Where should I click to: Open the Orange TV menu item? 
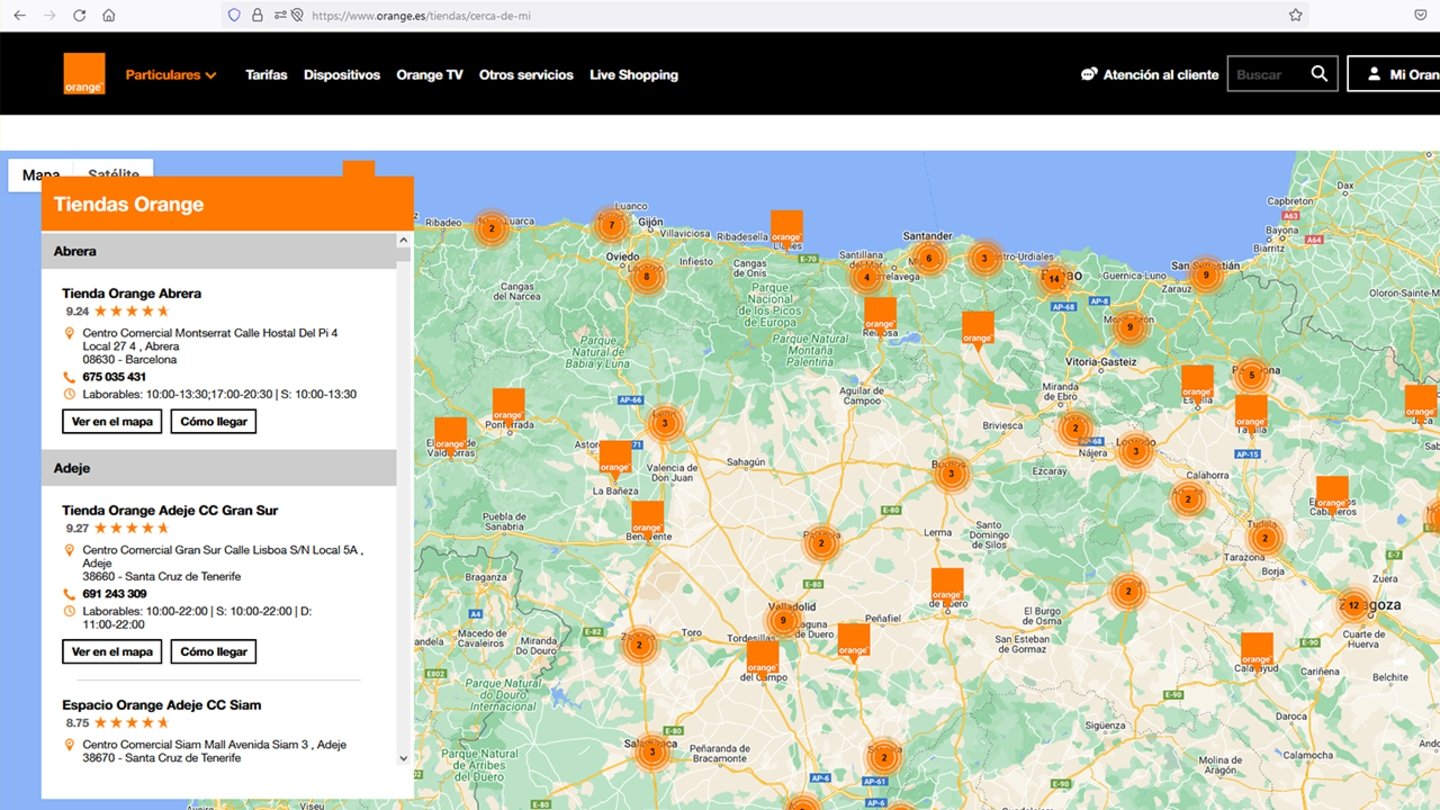[x=430, y=75]
